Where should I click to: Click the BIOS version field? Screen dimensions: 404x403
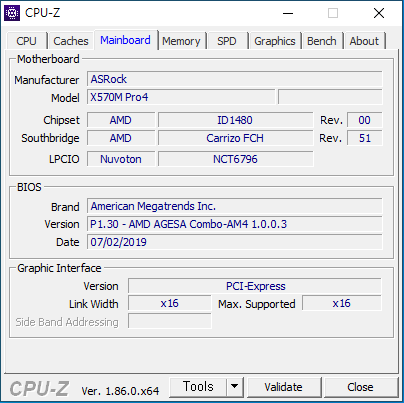click(235, 224)
